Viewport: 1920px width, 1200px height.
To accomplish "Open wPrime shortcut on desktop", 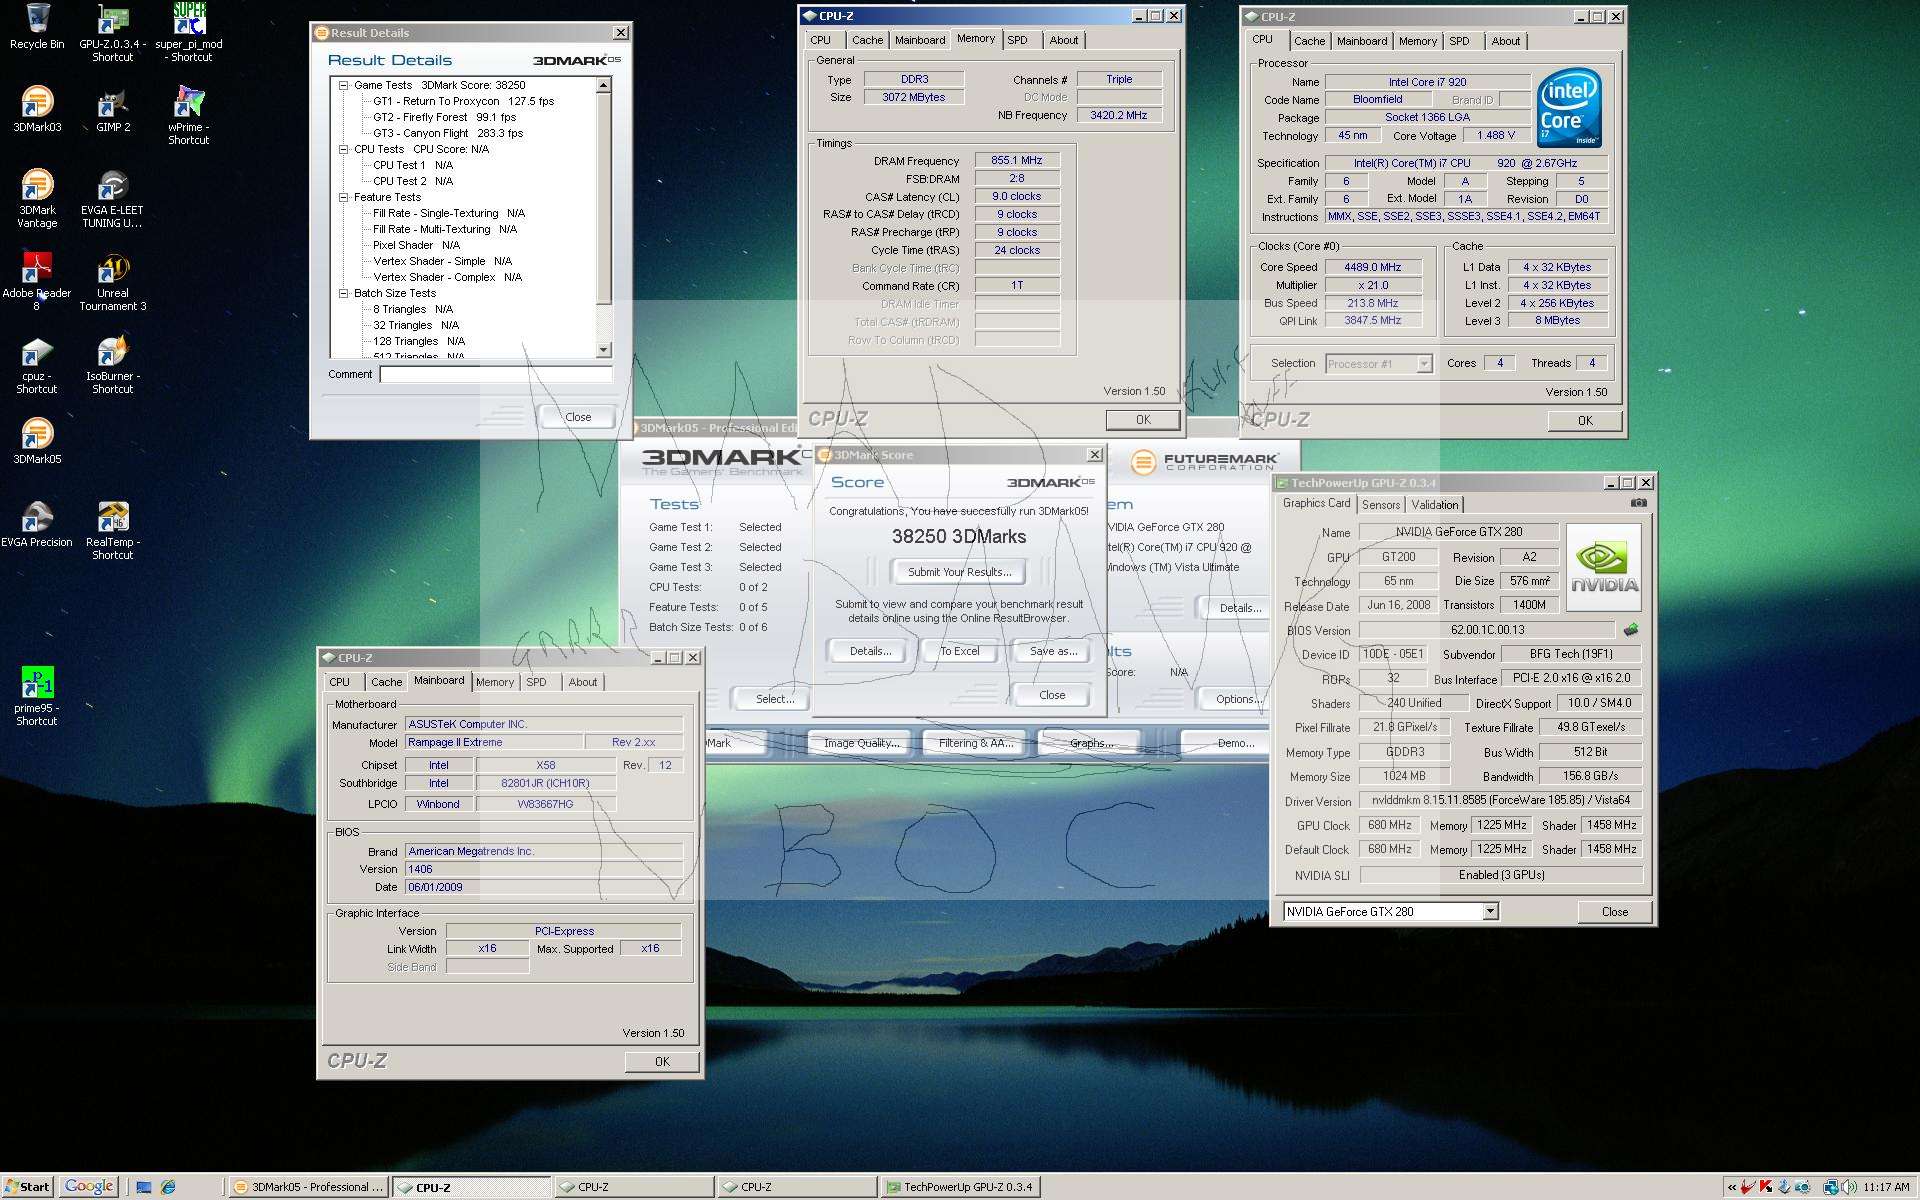I will tap(188, 116).
